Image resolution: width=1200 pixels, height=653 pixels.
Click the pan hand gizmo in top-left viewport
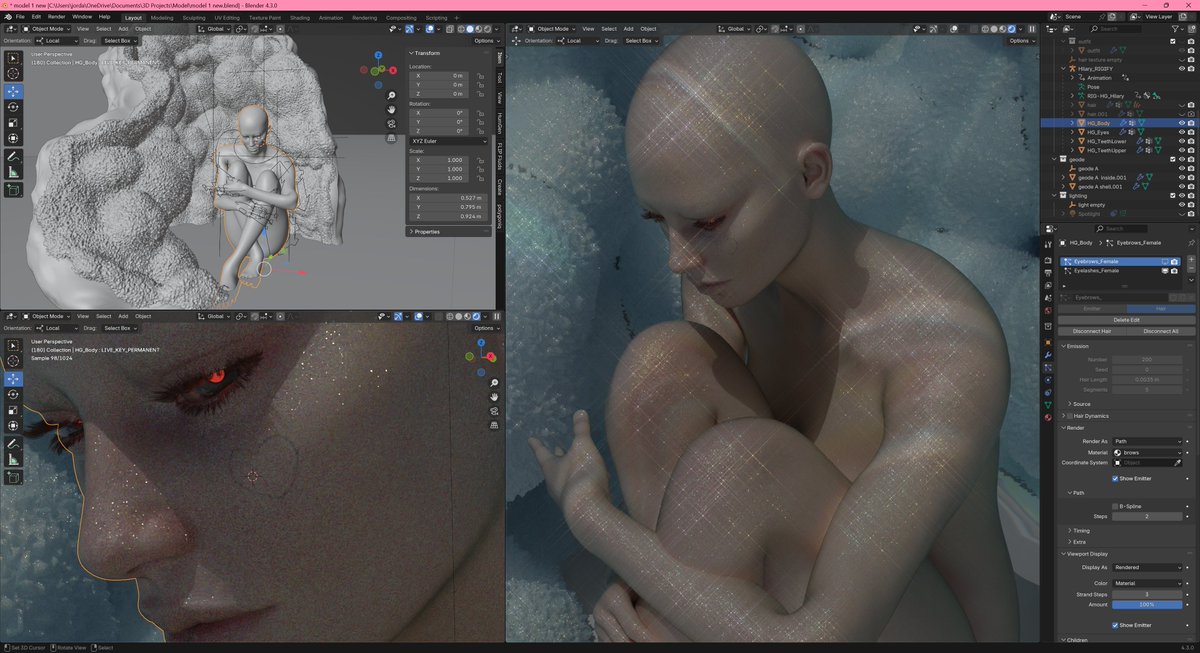click(x=390, y=109)
